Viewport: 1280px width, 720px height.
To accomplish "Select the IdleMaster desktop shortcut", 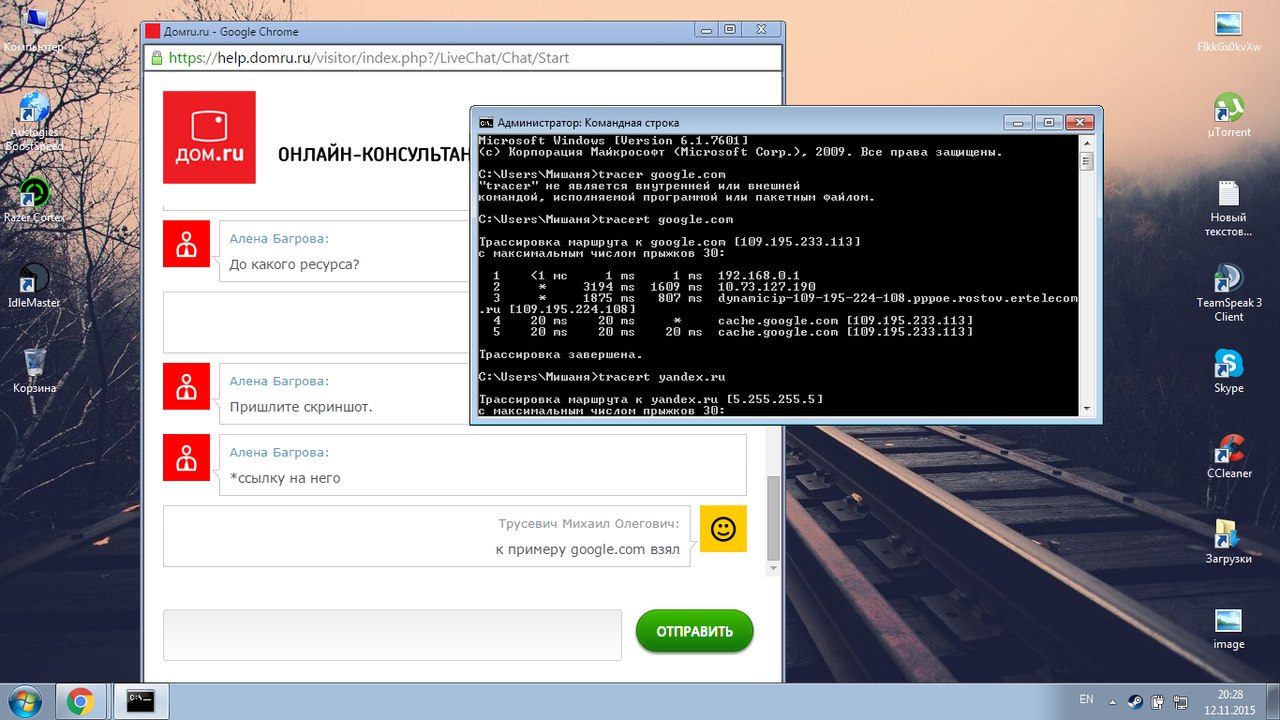I will pos(34,285).
